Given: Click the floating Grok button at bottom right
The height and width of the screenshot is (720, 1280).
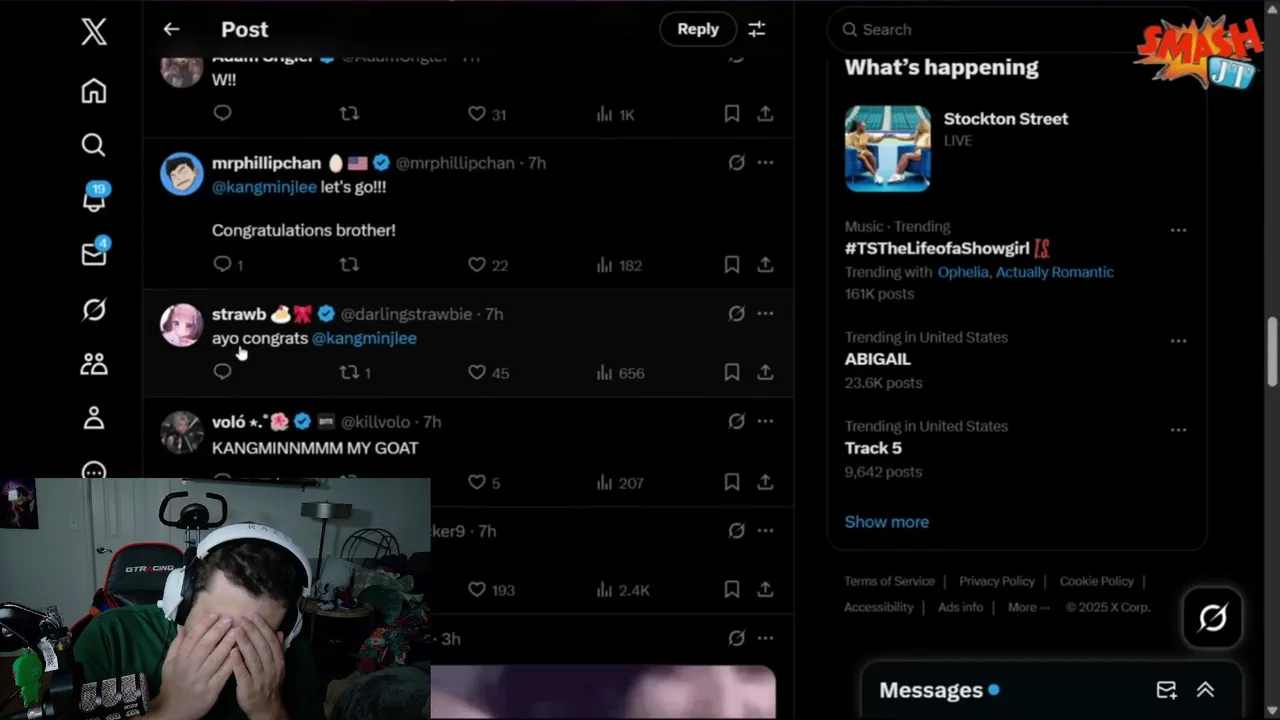Looking at the screenshot, I should pos(1212,618).
